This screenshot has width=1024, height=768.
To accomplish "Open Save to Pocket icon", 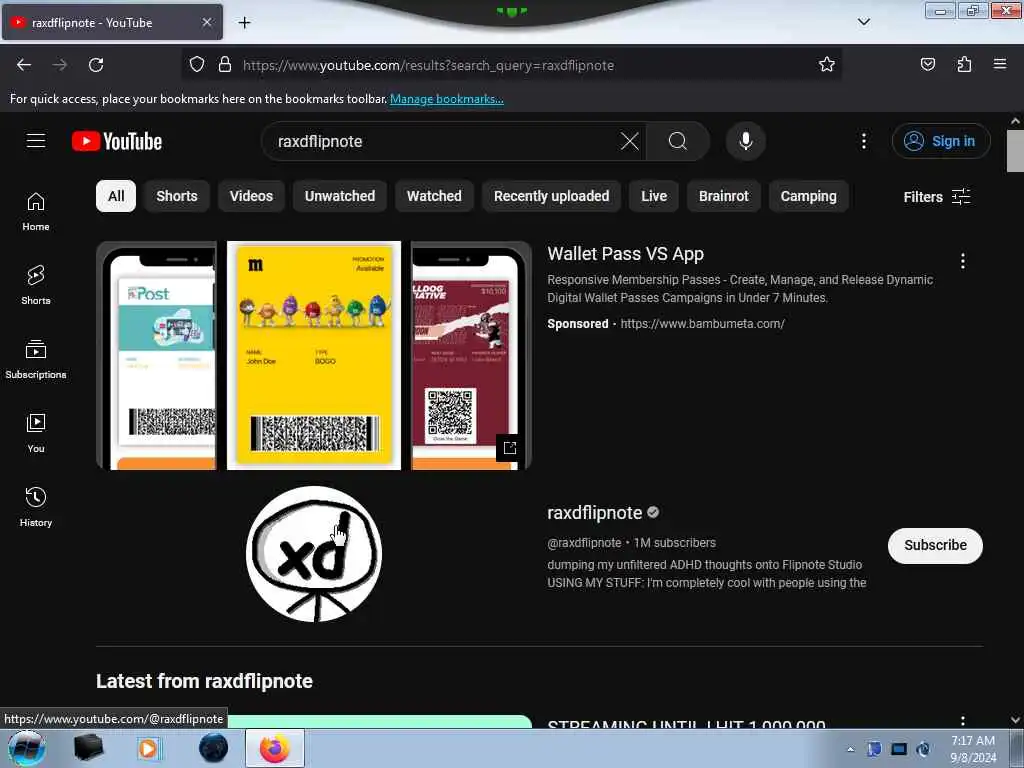I will coord(927,65).
